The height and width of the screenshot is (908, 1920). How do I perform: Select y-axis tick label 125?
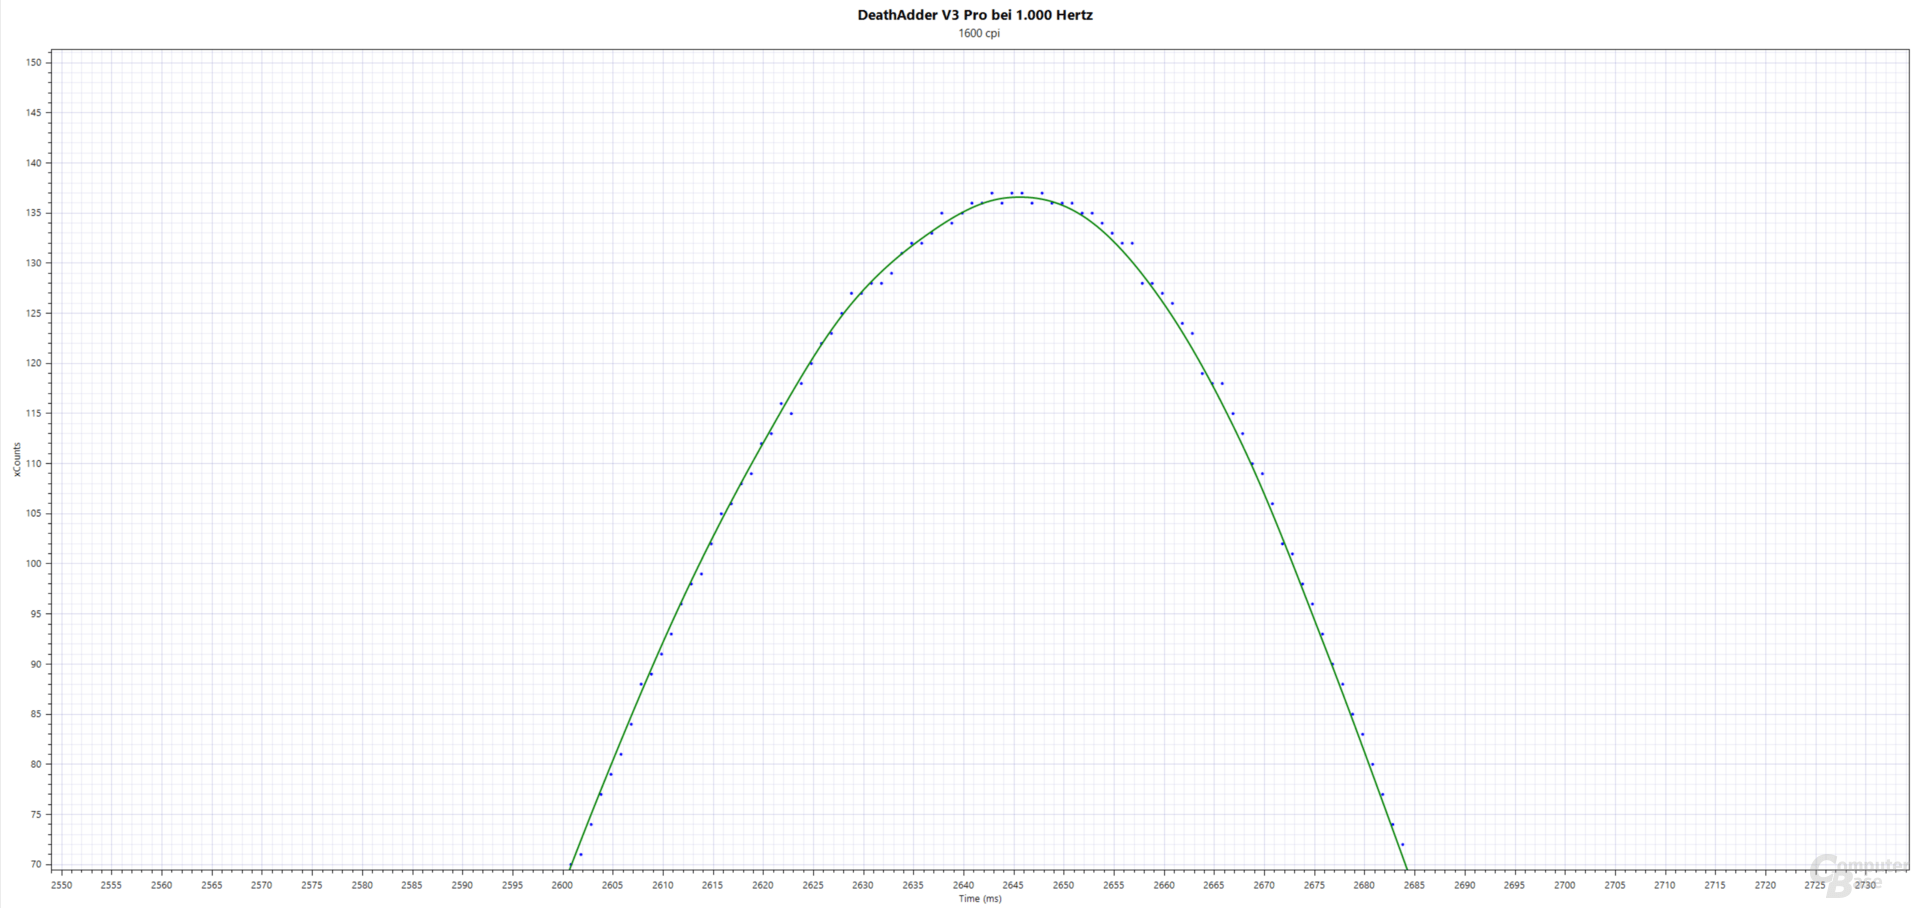pyautogui.click(x=34, y=313)
